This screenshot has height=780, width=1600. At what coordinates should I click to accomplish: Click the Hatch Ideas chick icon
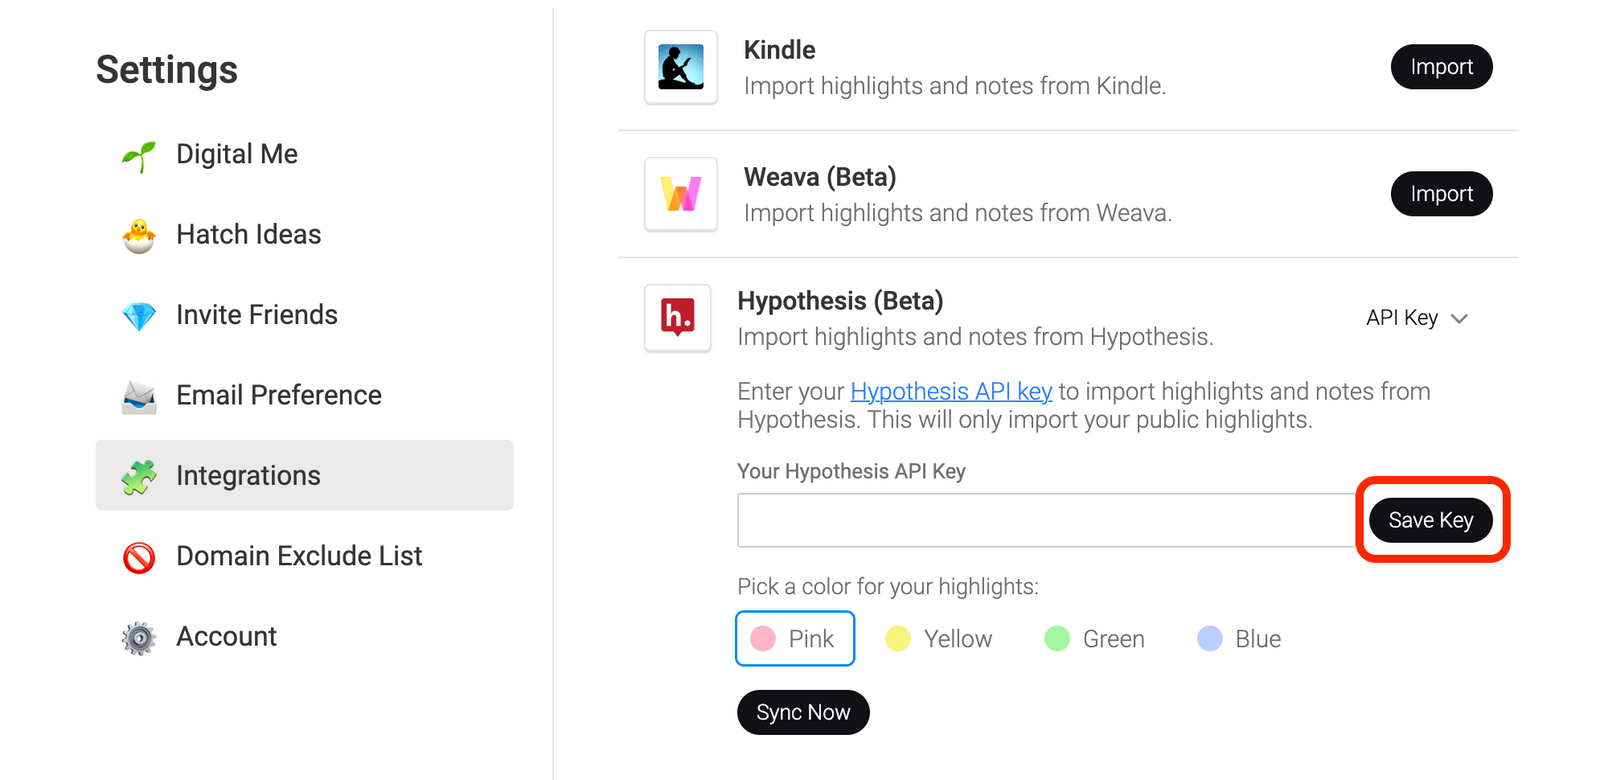coord(139,235)
